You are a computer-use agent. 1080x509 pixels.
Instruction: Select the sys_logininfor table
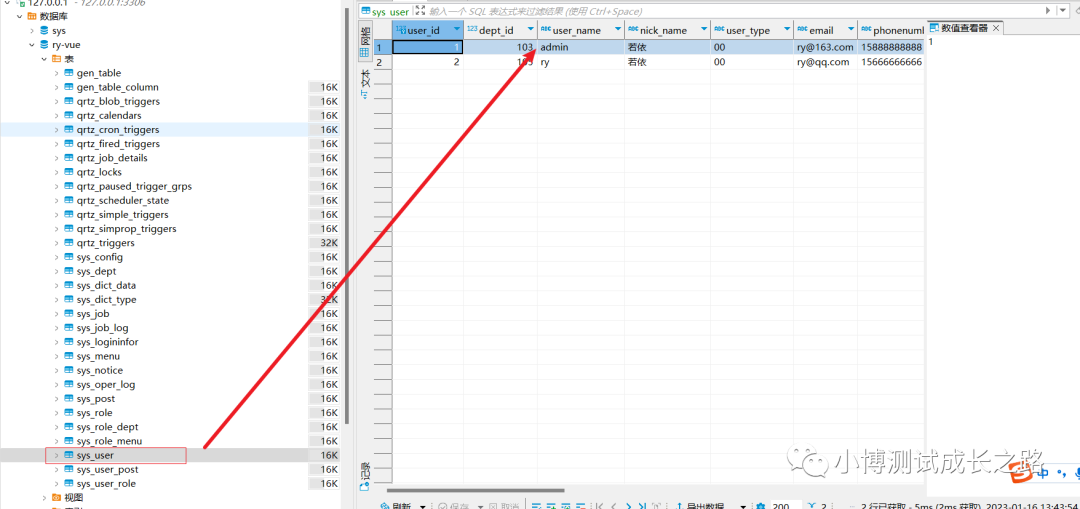point(107,342)
